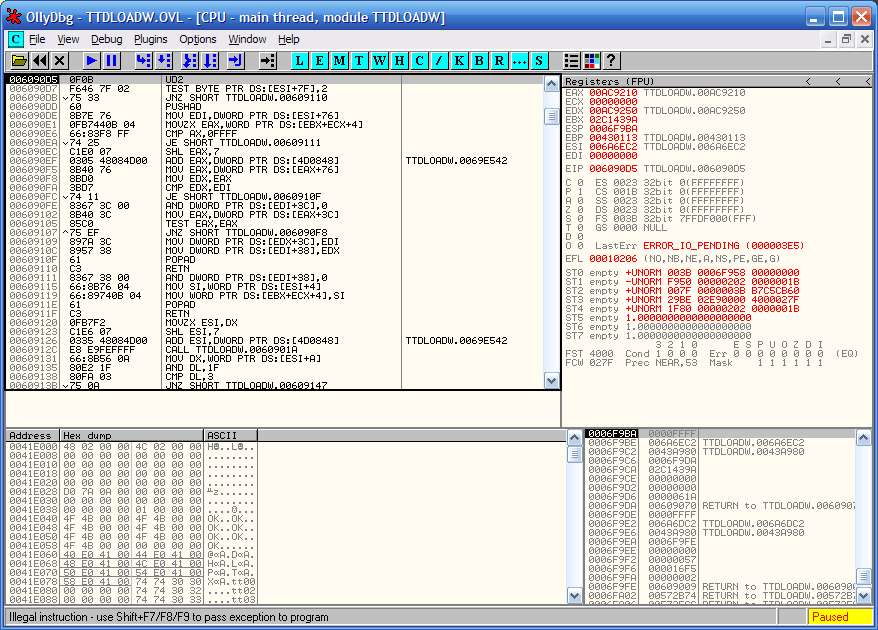Select the PUSHAD instruction row

[x=274, y=106]
